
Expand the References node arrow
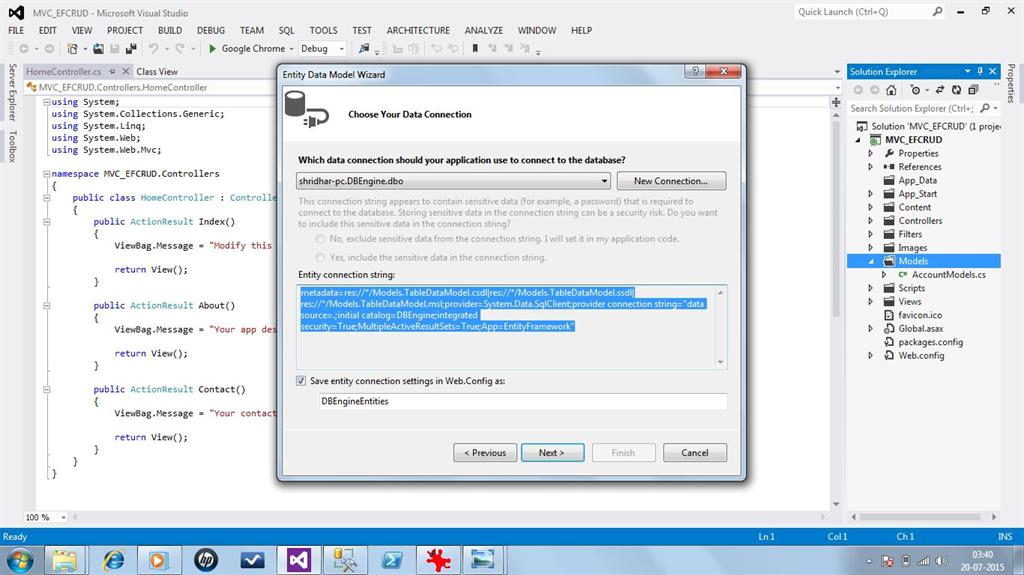[x=871, y=167]
